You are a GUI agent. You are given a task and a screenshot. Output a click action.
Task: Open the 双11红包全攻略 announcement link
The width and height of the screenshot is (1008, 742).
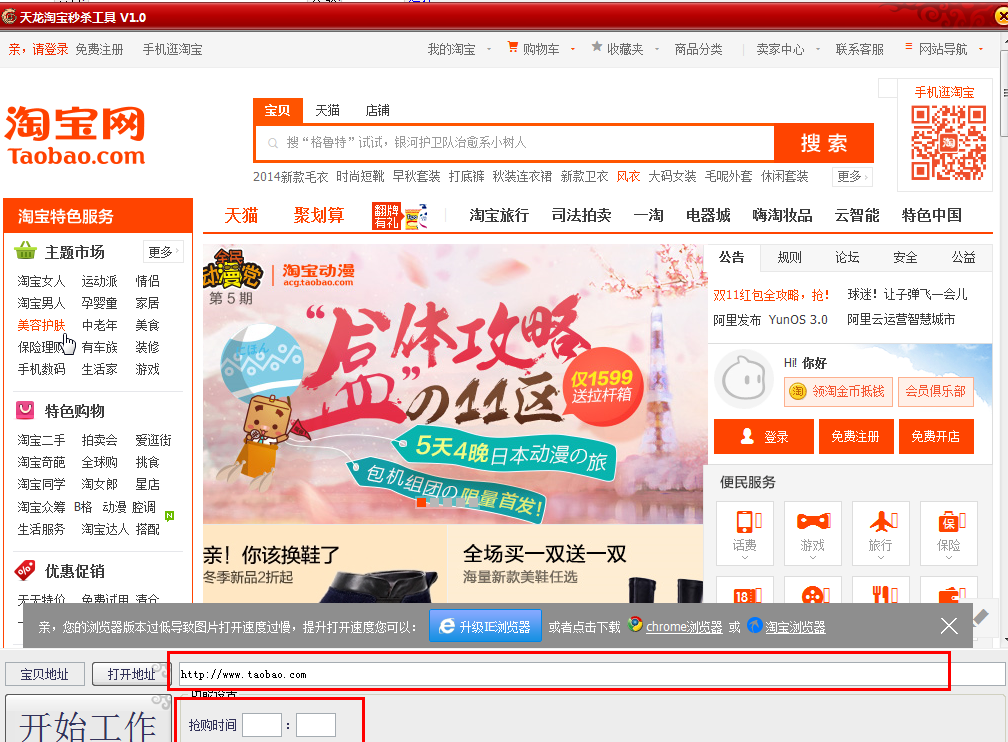pos(771,295)
